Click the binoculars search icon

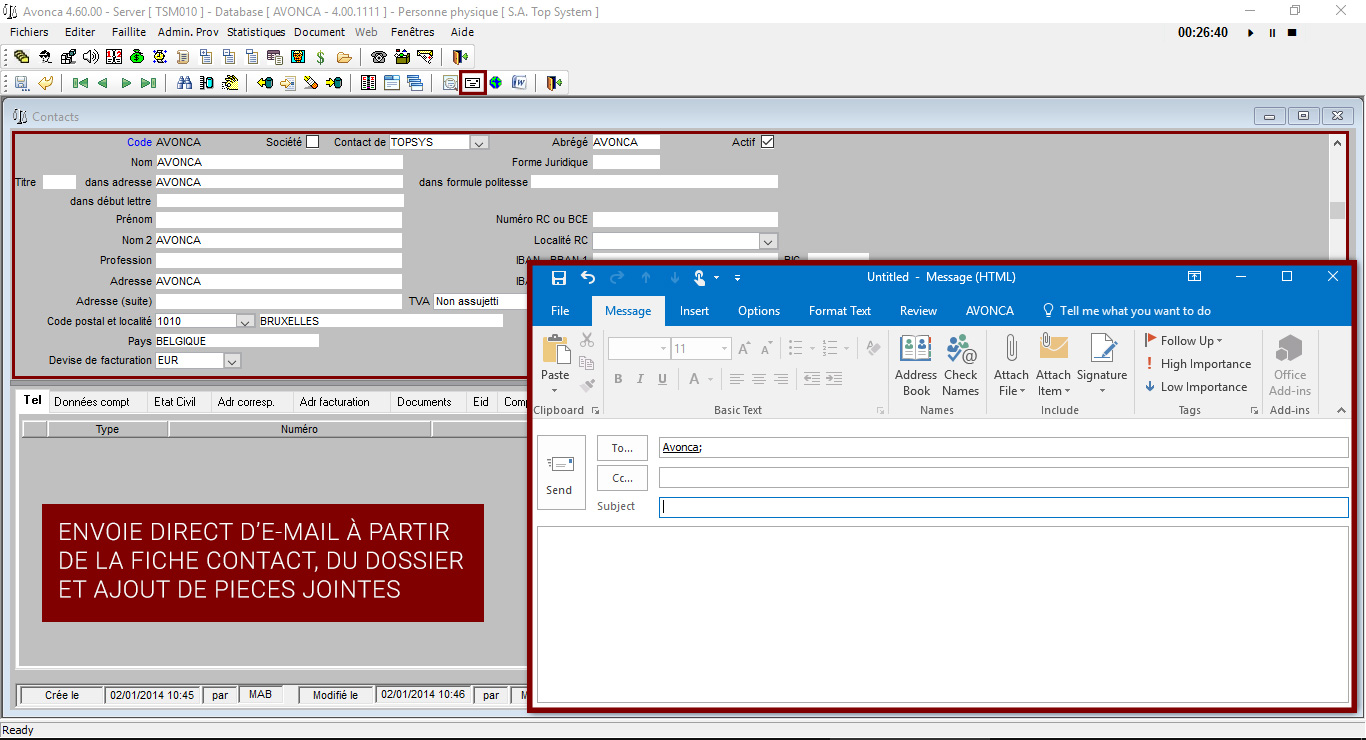(x=184, y=83)
